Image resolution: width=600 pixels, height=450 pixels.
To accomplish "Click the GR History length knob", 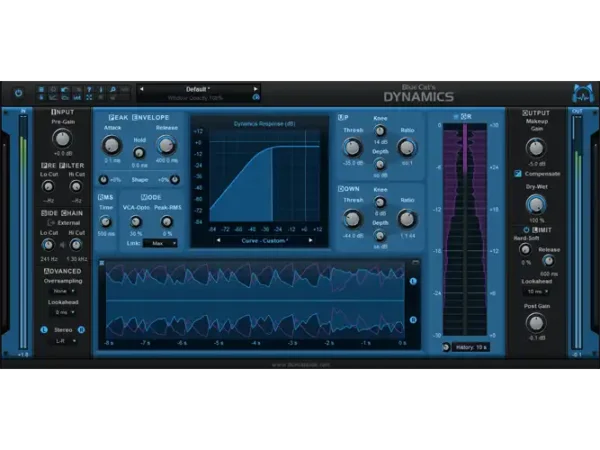I will pos(446,347).
